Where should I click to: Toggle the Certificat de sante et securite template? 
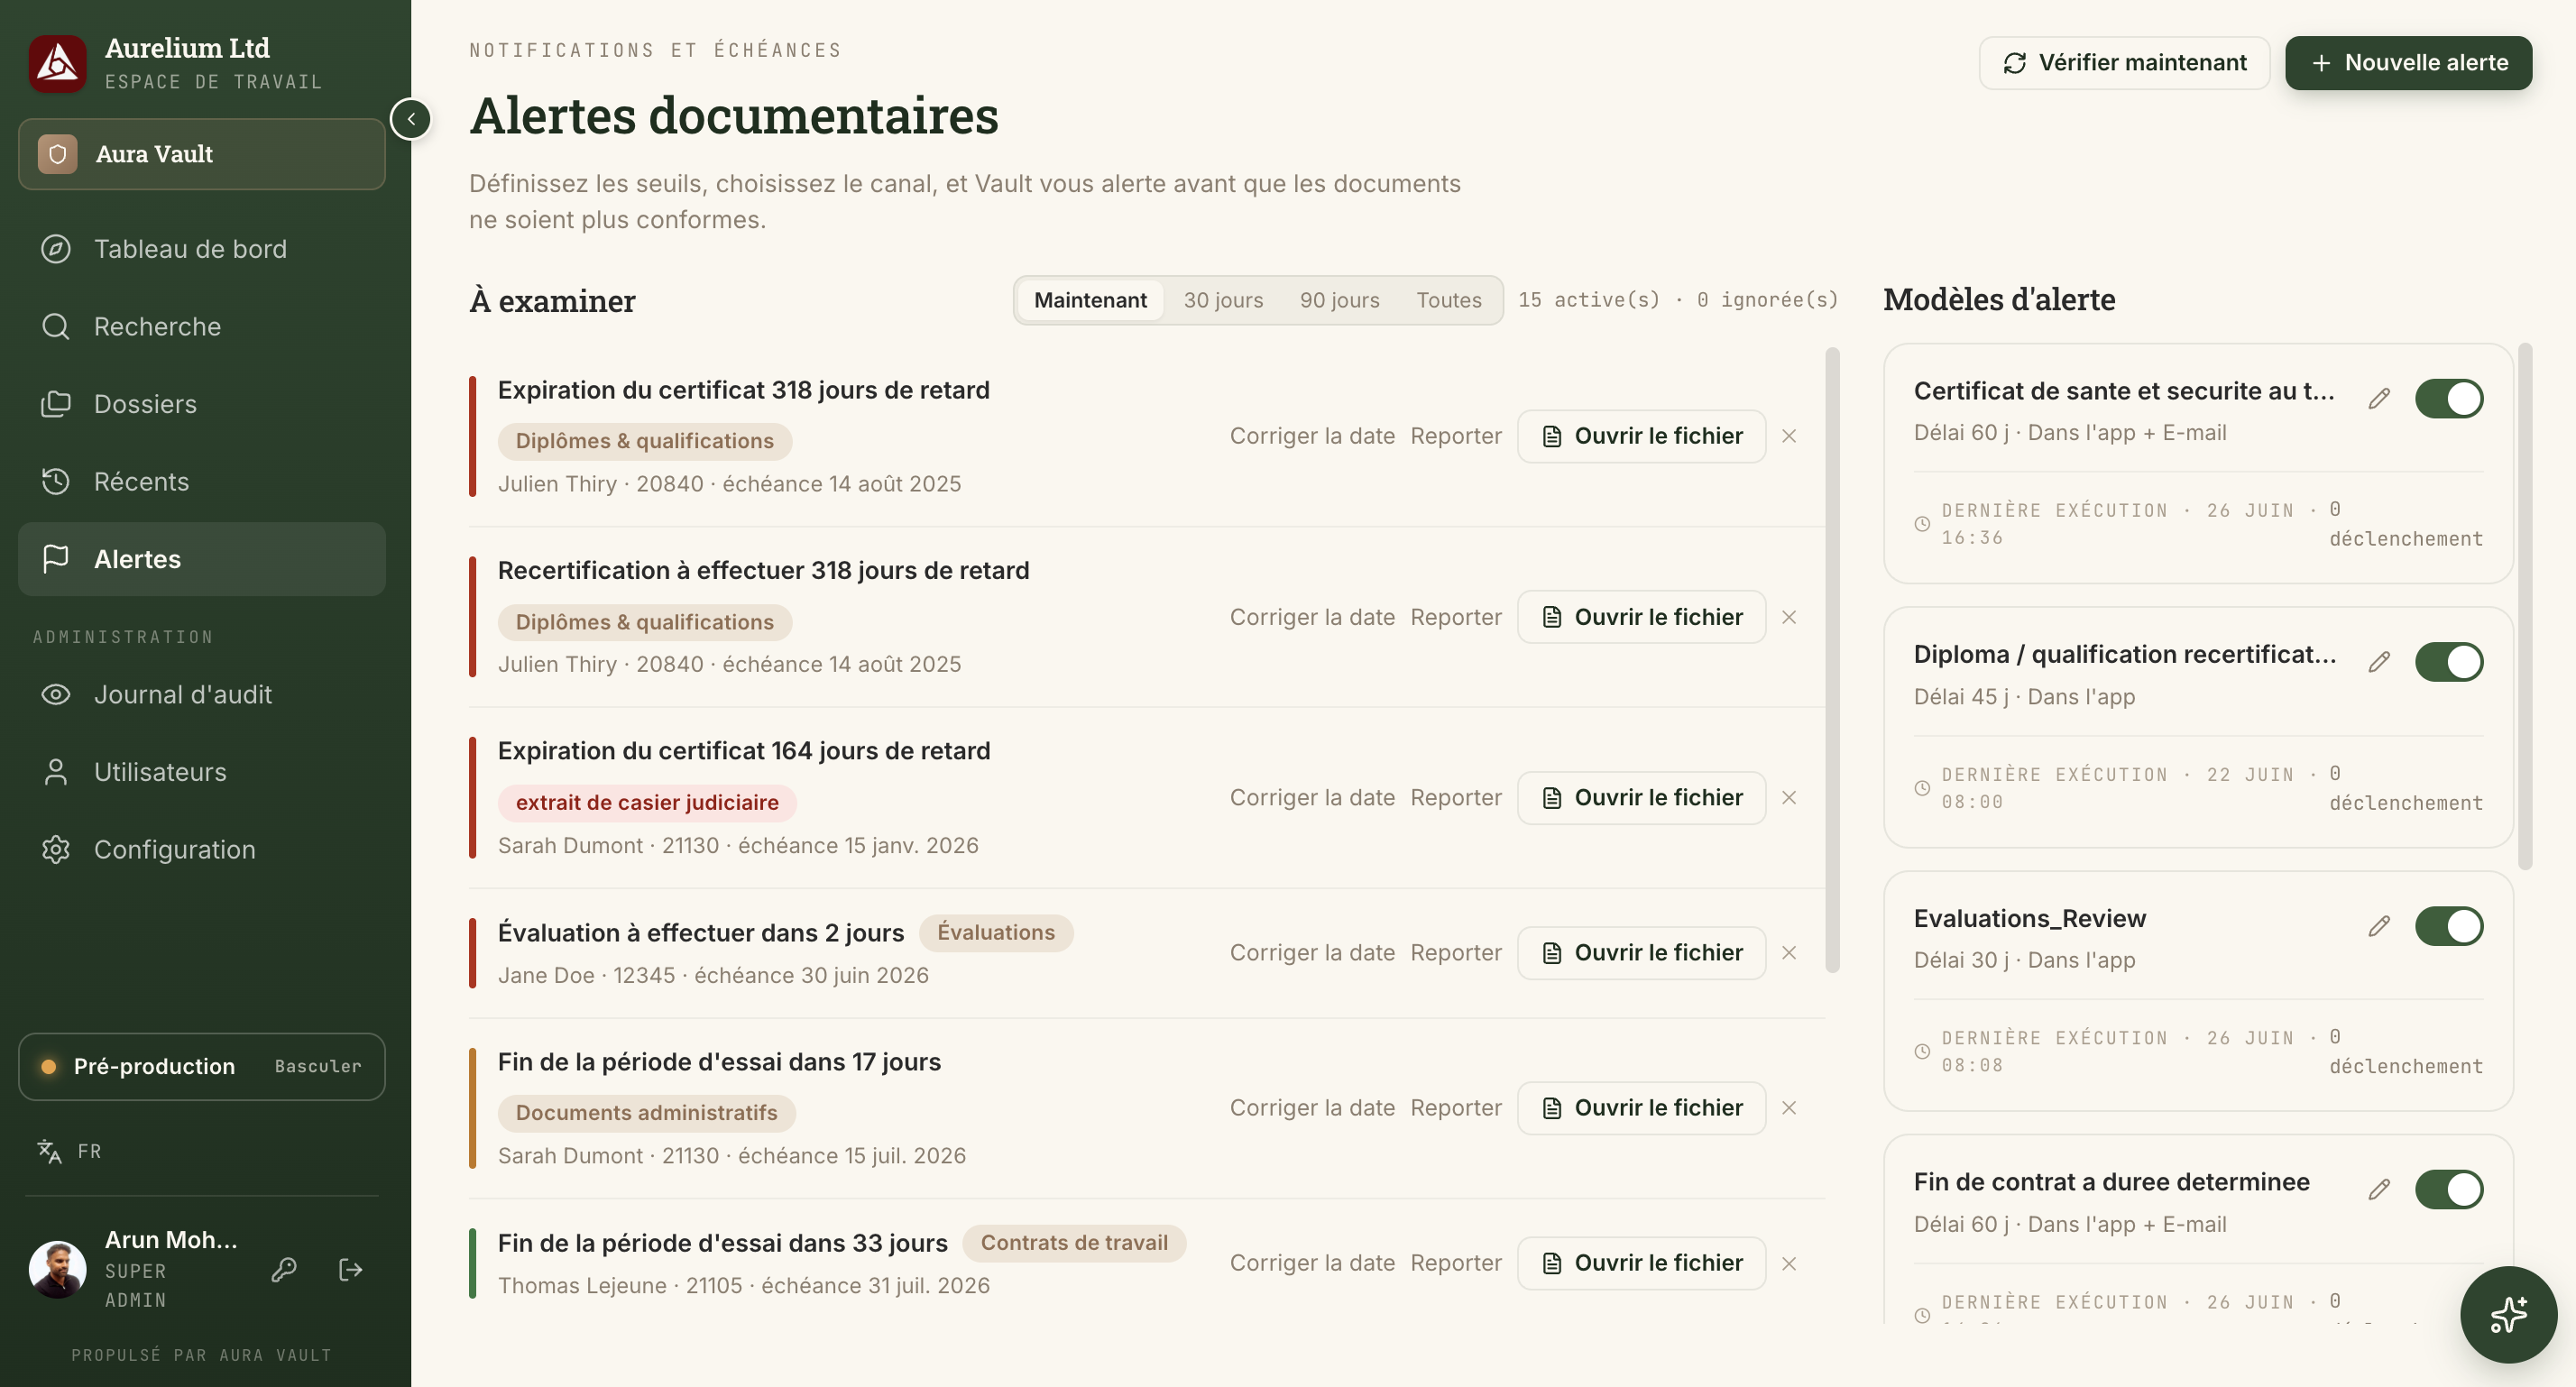click(2449, 398)
